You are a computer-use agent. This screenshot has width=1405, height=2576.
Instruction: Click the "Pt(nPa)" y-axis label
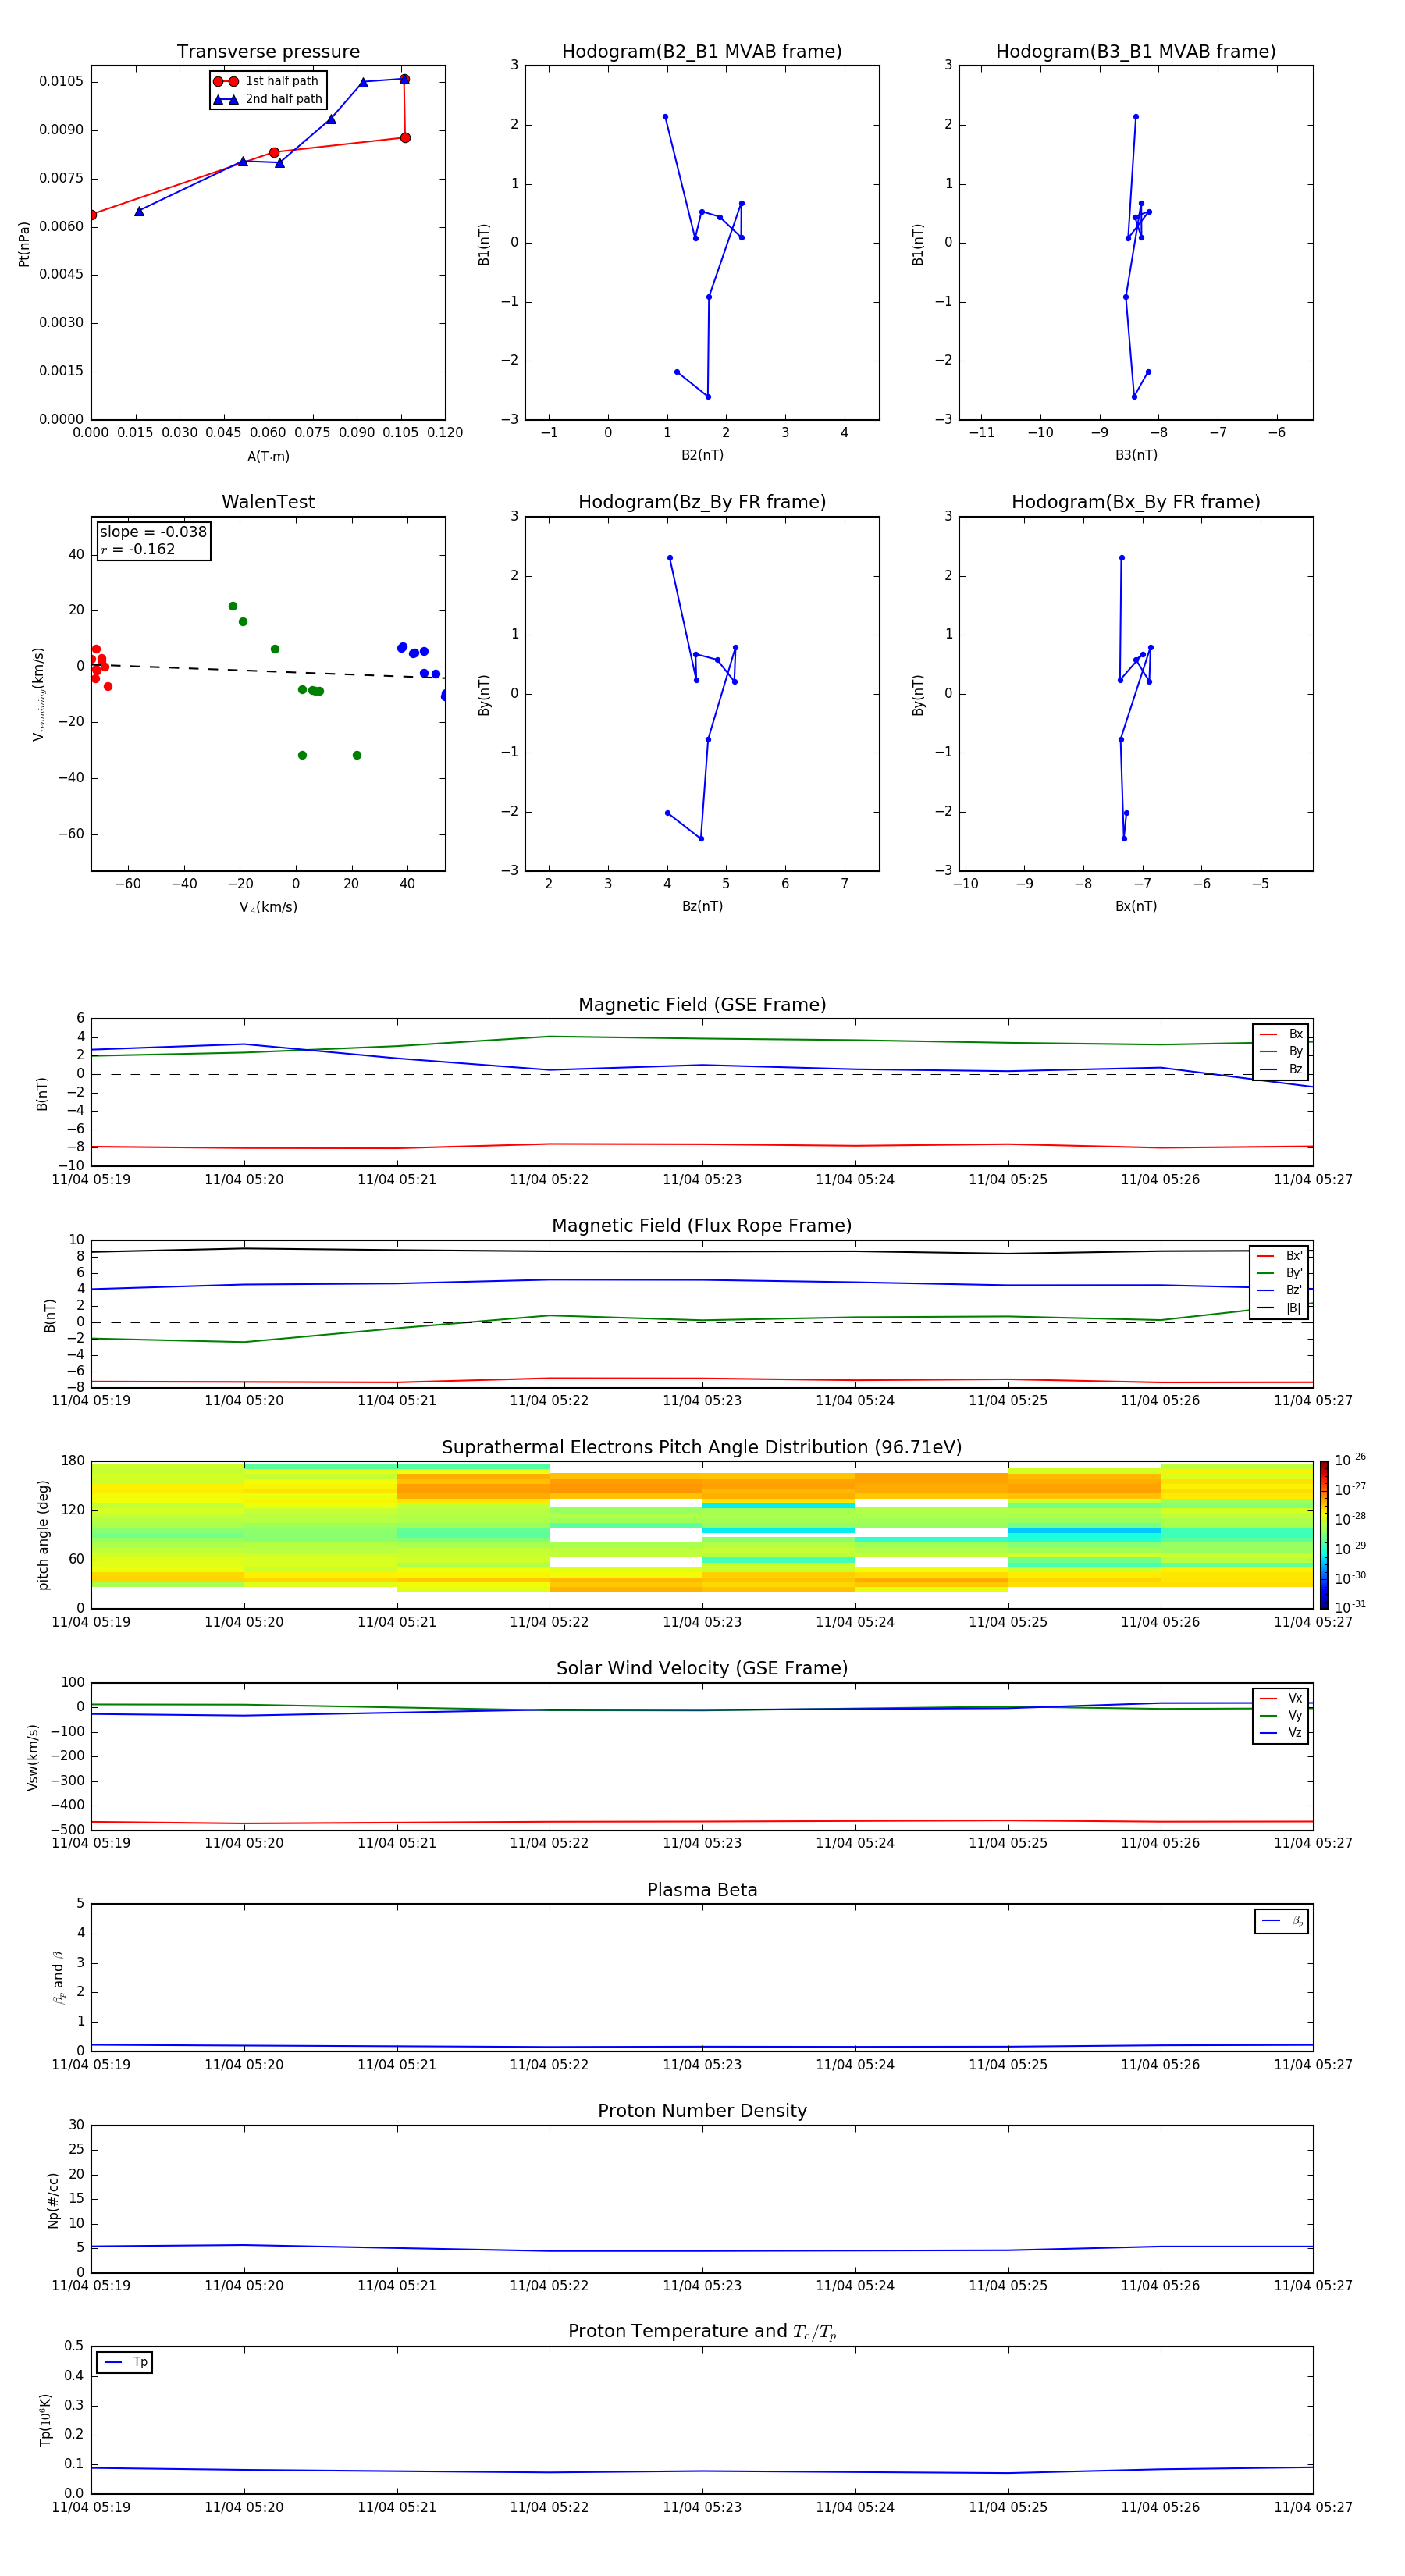click(x=24, y=243)
